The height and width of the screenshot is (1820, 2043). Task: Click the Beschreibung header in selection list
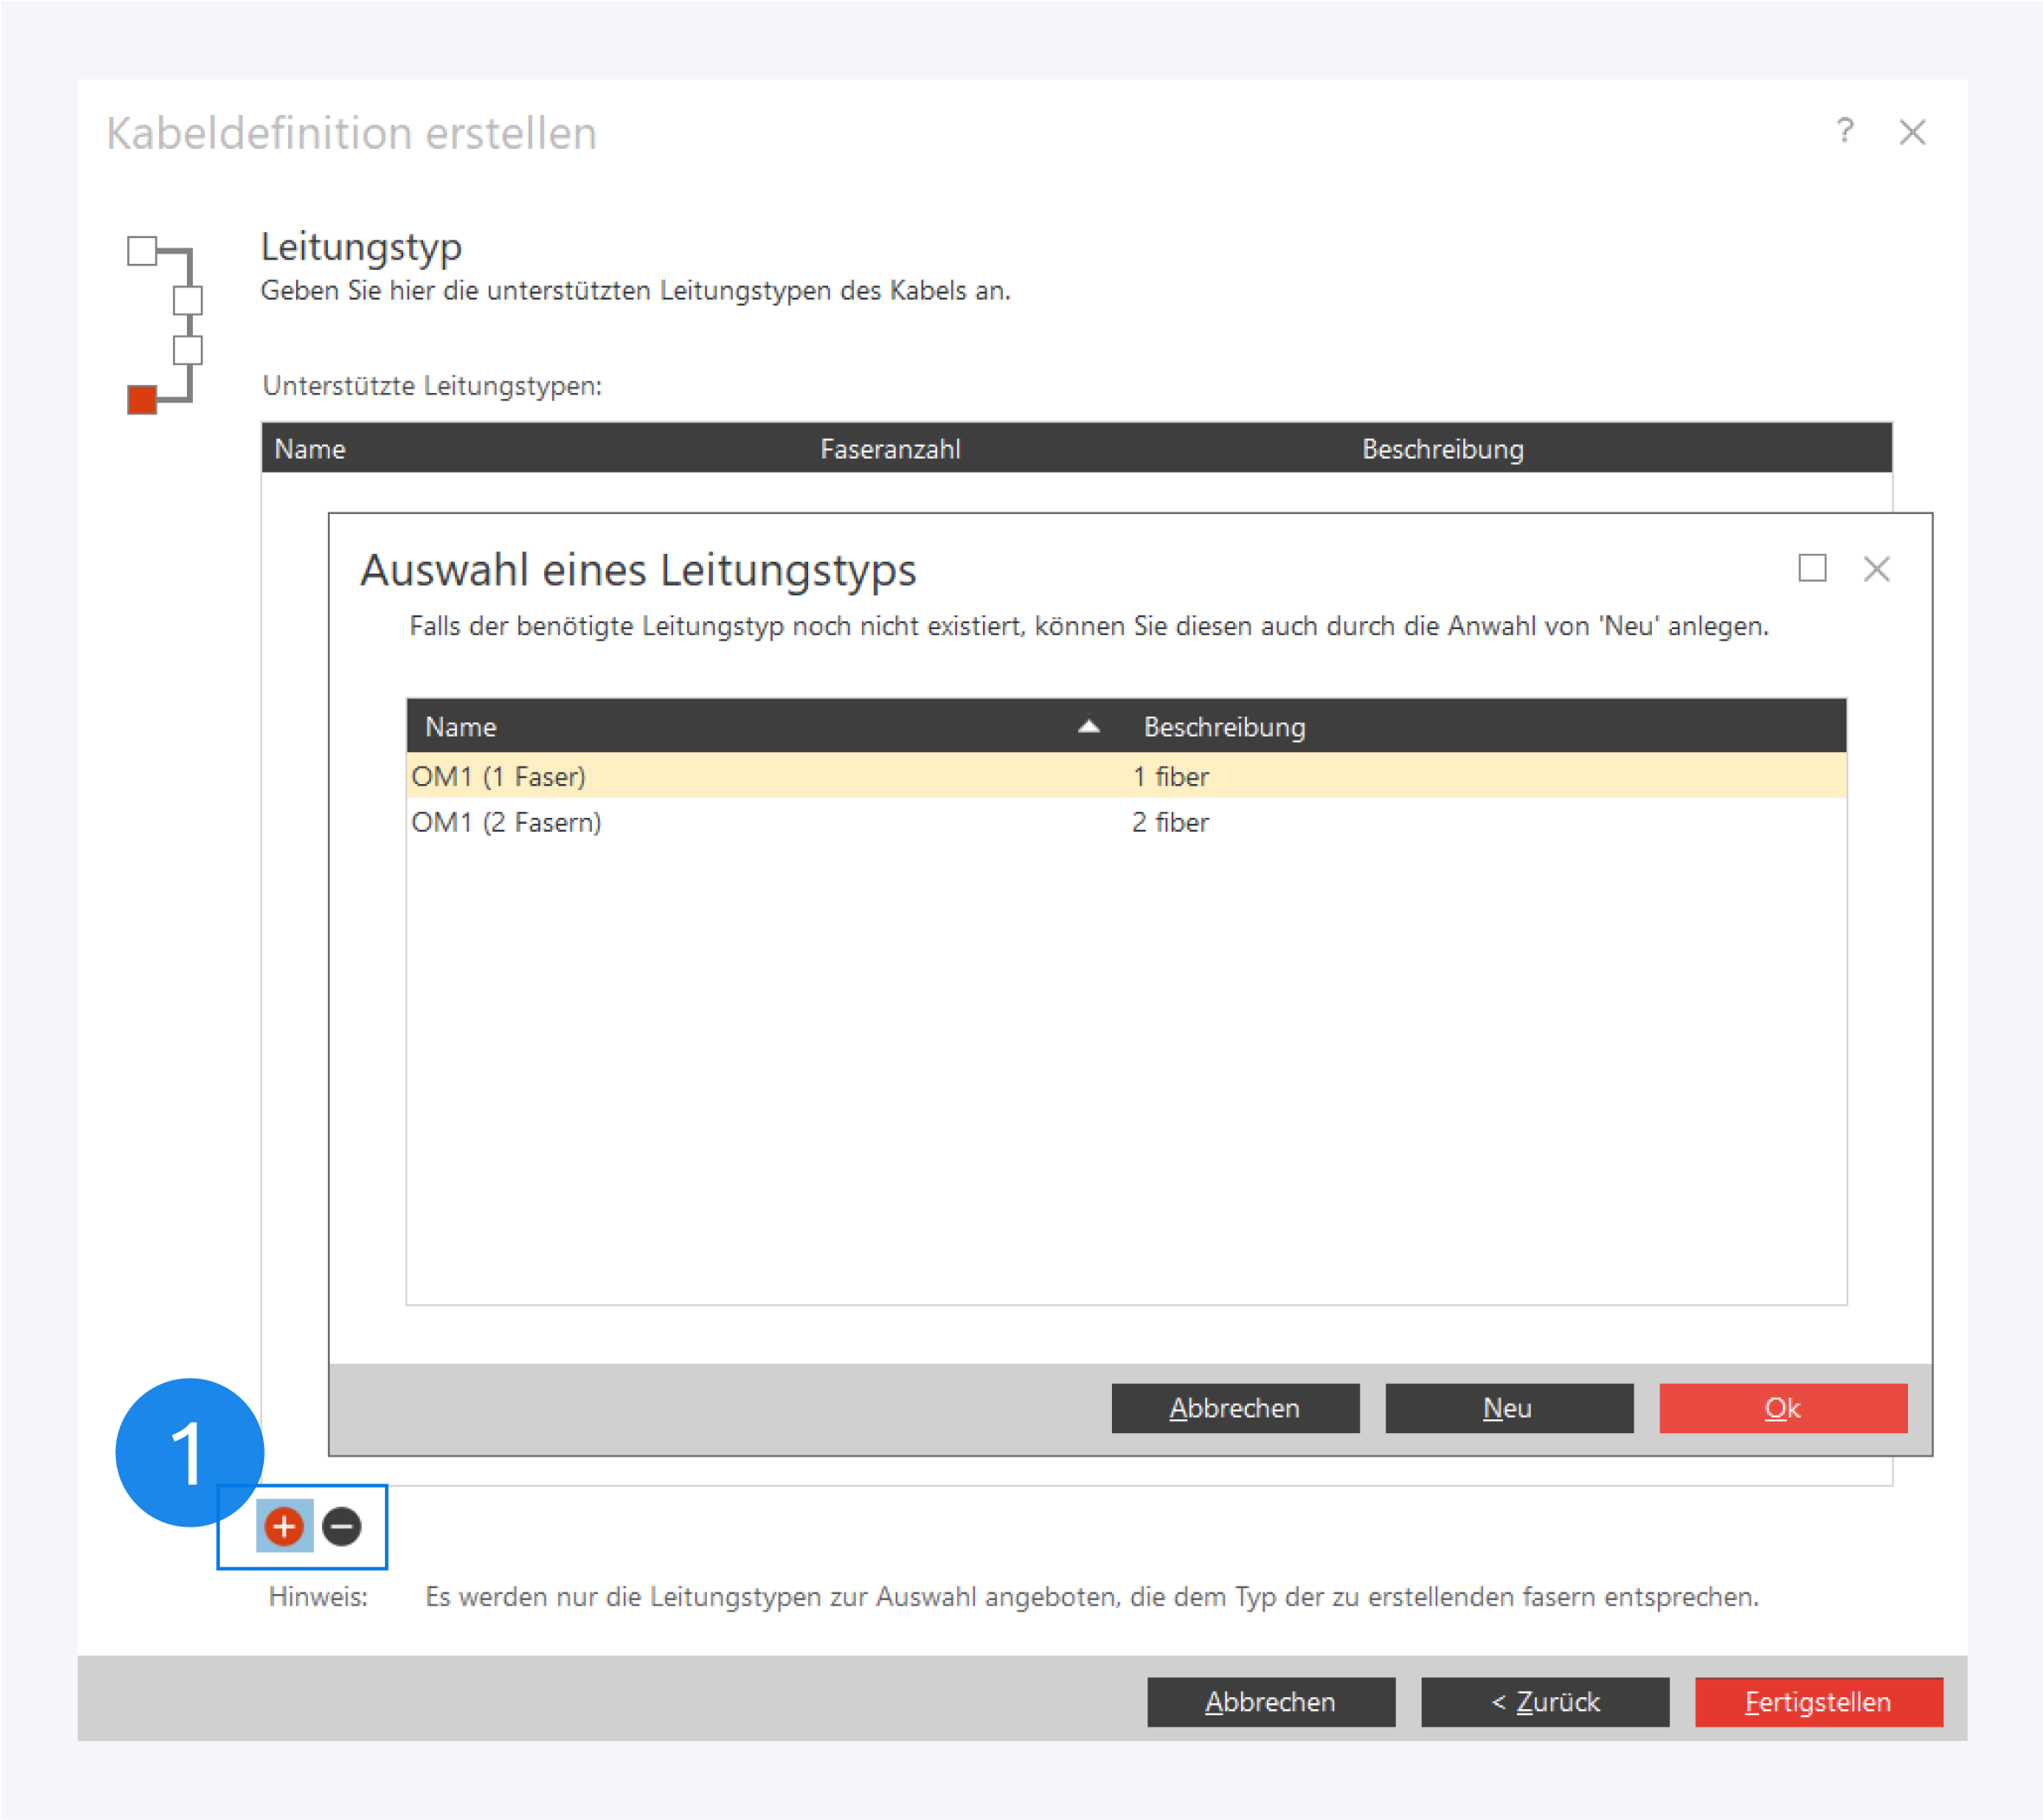[1224, 727]
